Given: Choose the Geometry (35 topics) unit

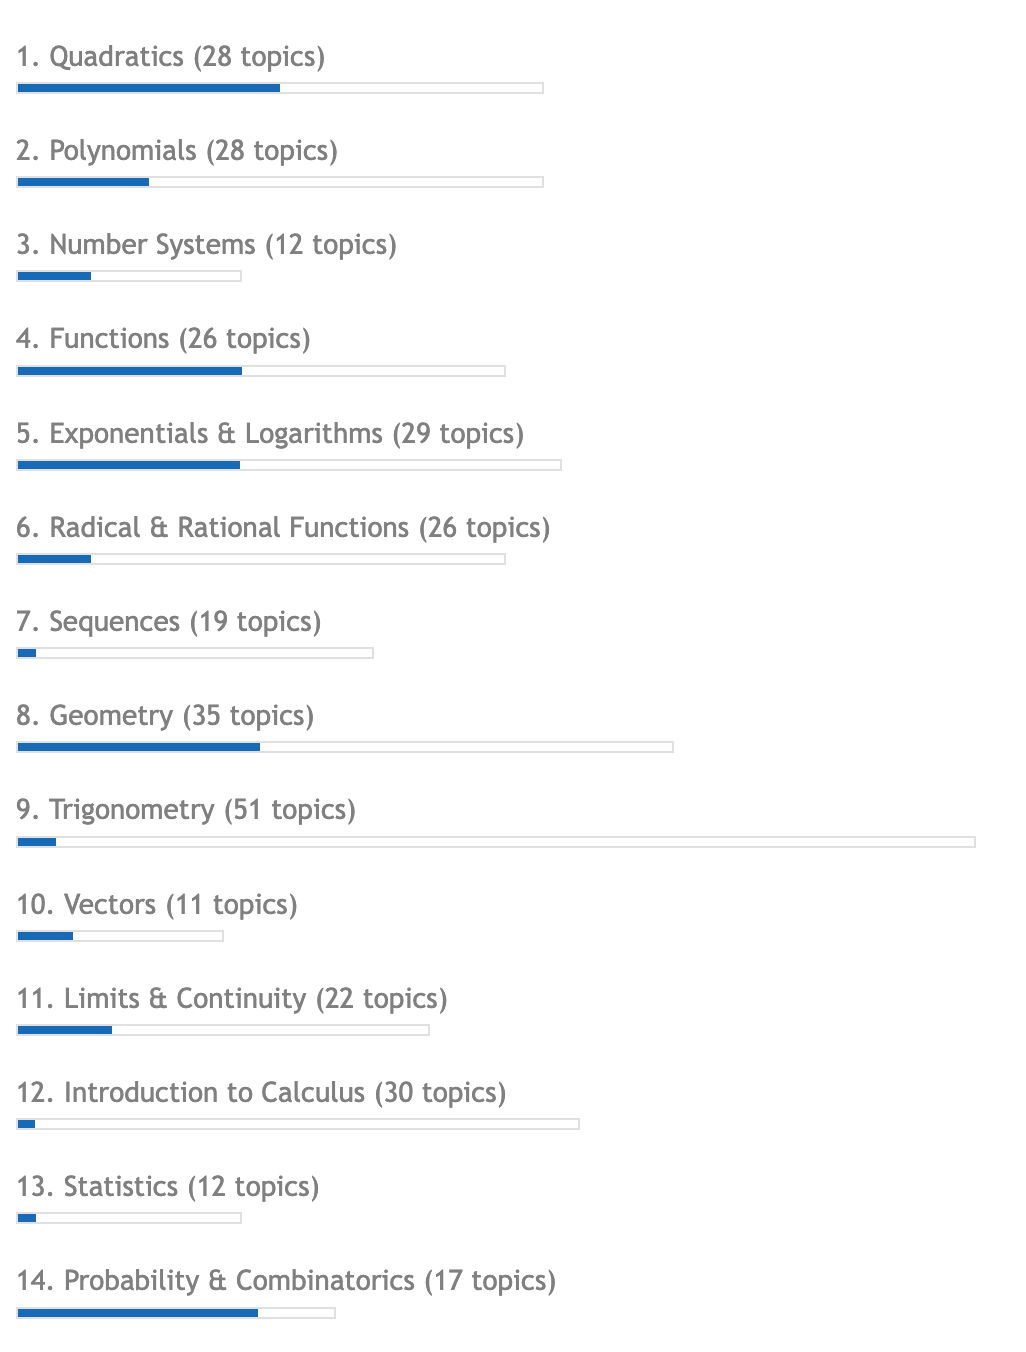Looking at the screenshot, I should [165, 716].
